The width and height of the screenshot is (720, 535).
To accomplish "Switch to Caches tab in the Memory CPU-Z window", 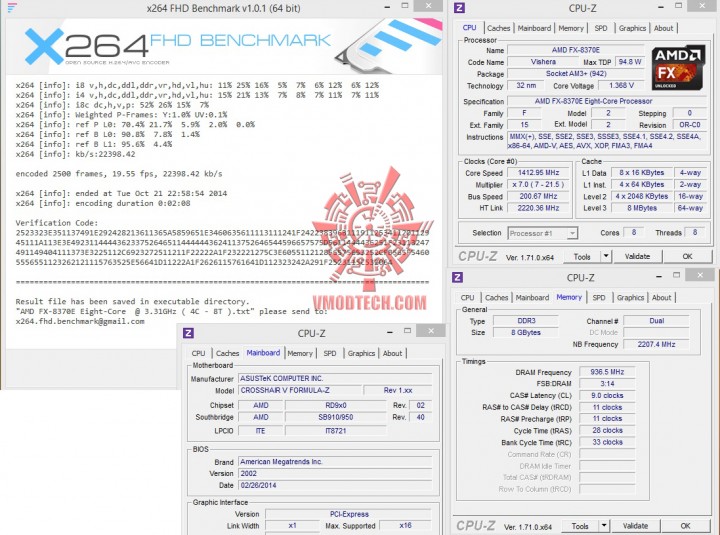I will click(496, 298).
